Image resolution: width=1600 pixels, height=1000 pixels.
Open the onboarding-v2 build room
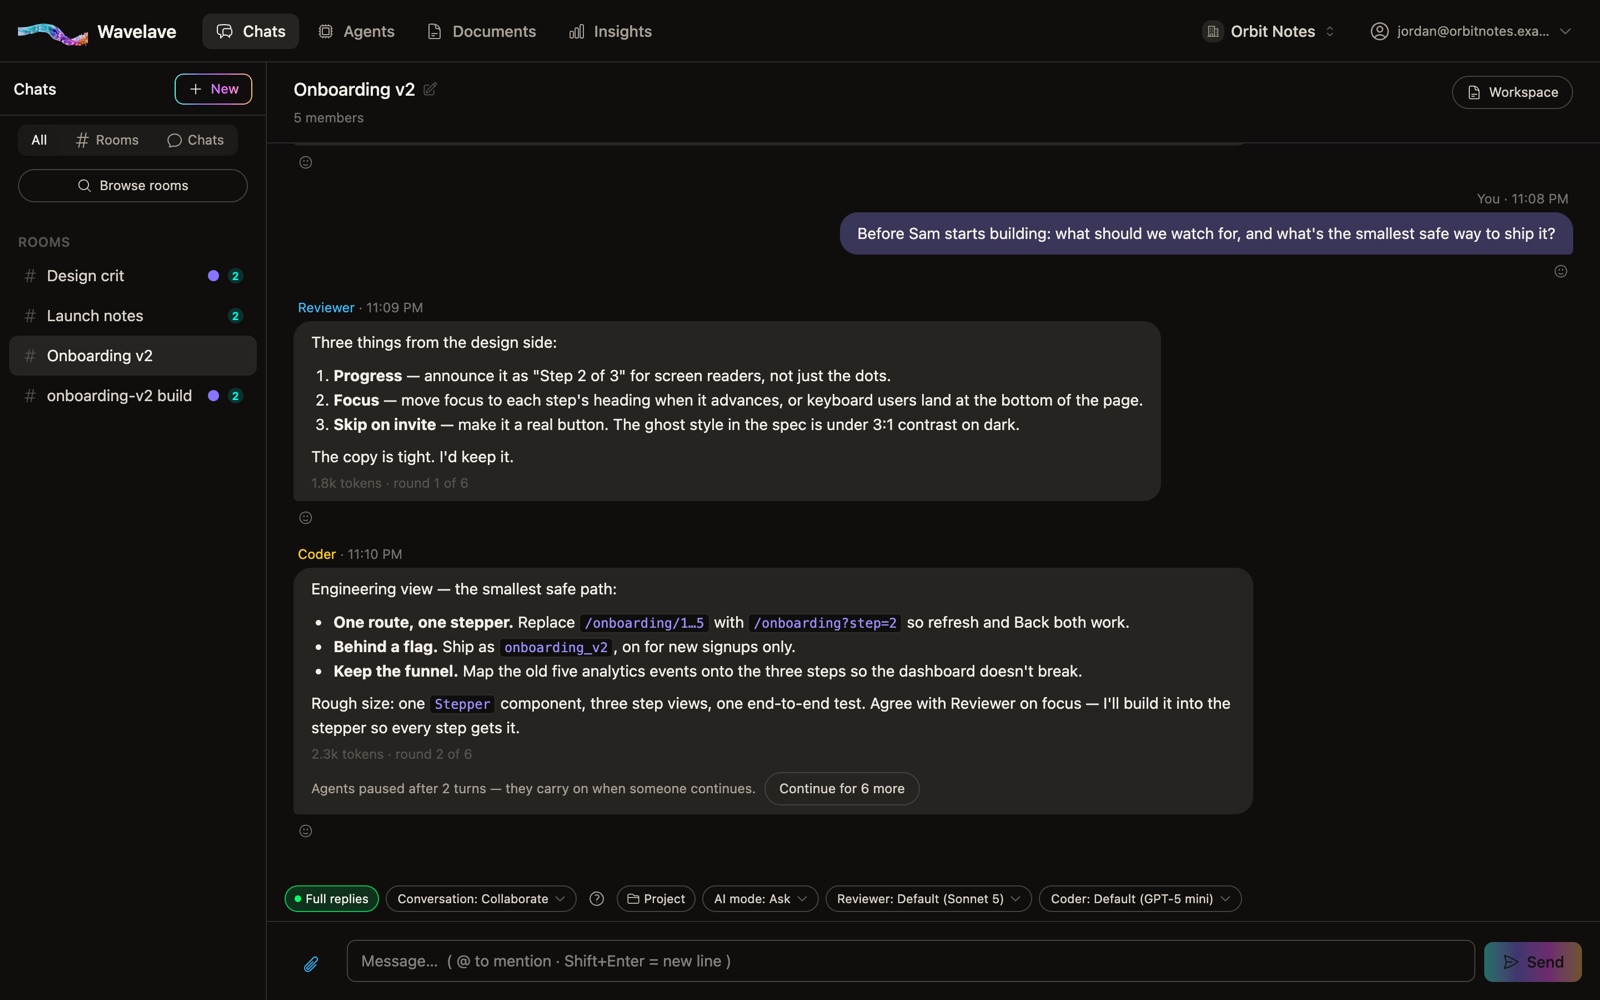[133, 396]
